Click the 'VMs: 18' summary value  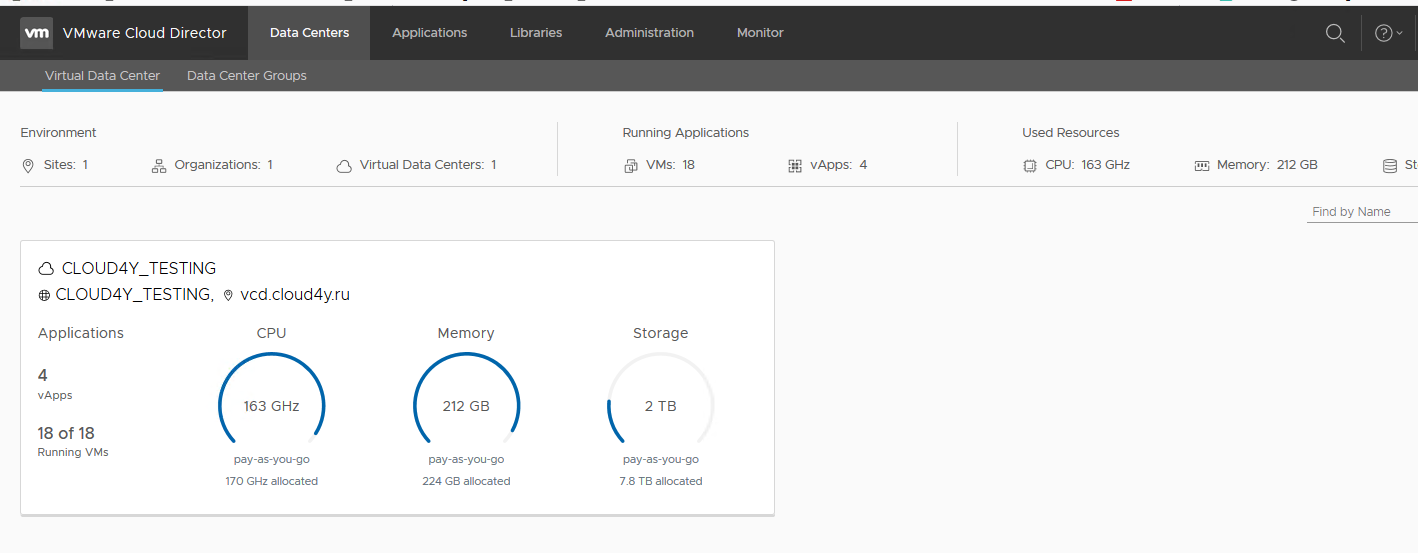click(671, 164)
